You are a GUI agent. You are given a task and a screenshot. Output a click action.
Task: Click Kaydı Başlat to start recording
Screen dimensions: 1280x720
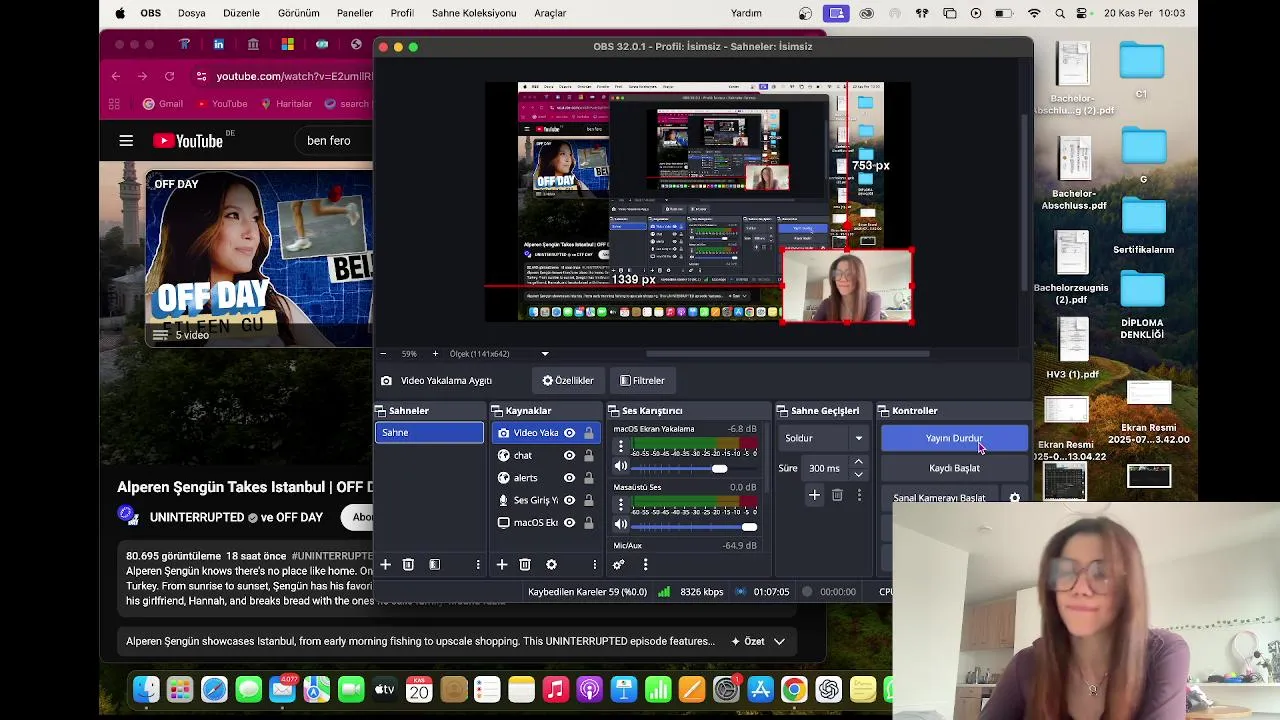click(x=954, y=468)
